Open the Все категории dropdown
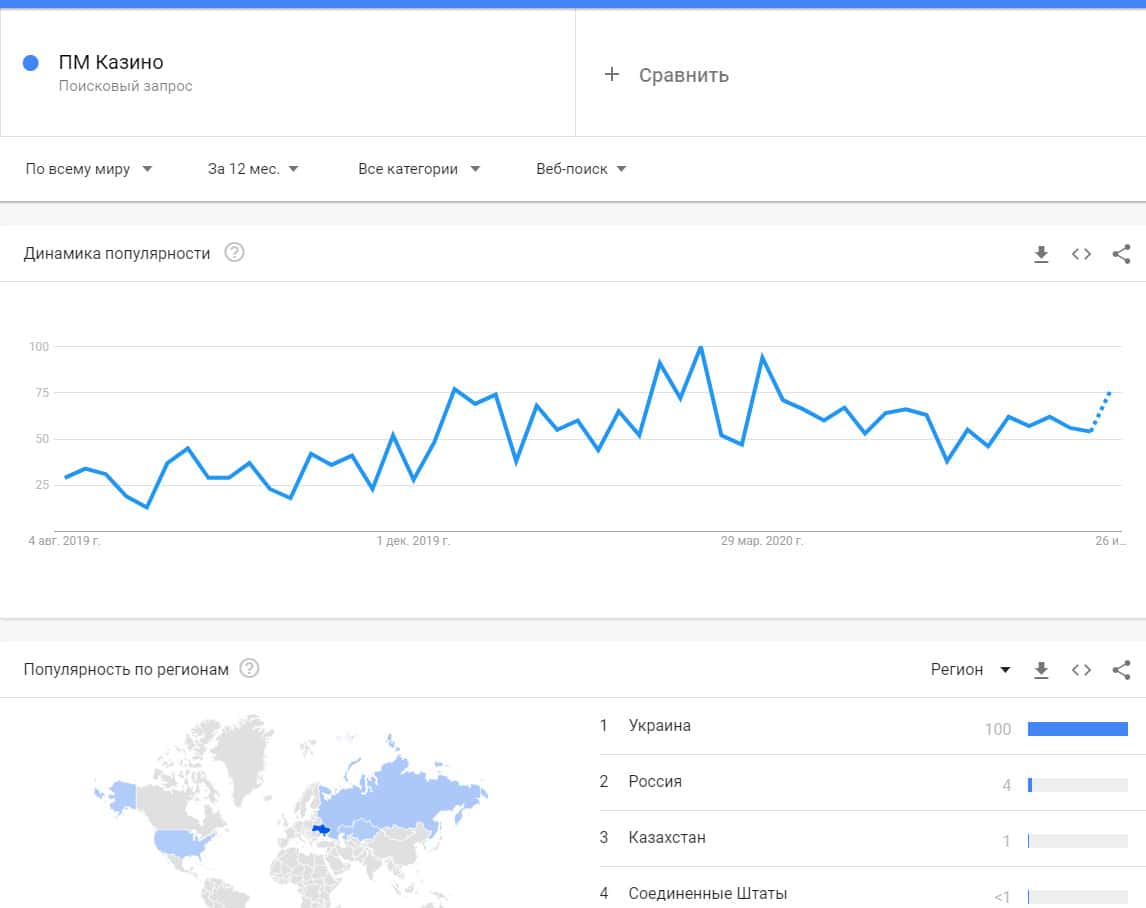Screen dimensions: 1146x908 pos(419,169)
